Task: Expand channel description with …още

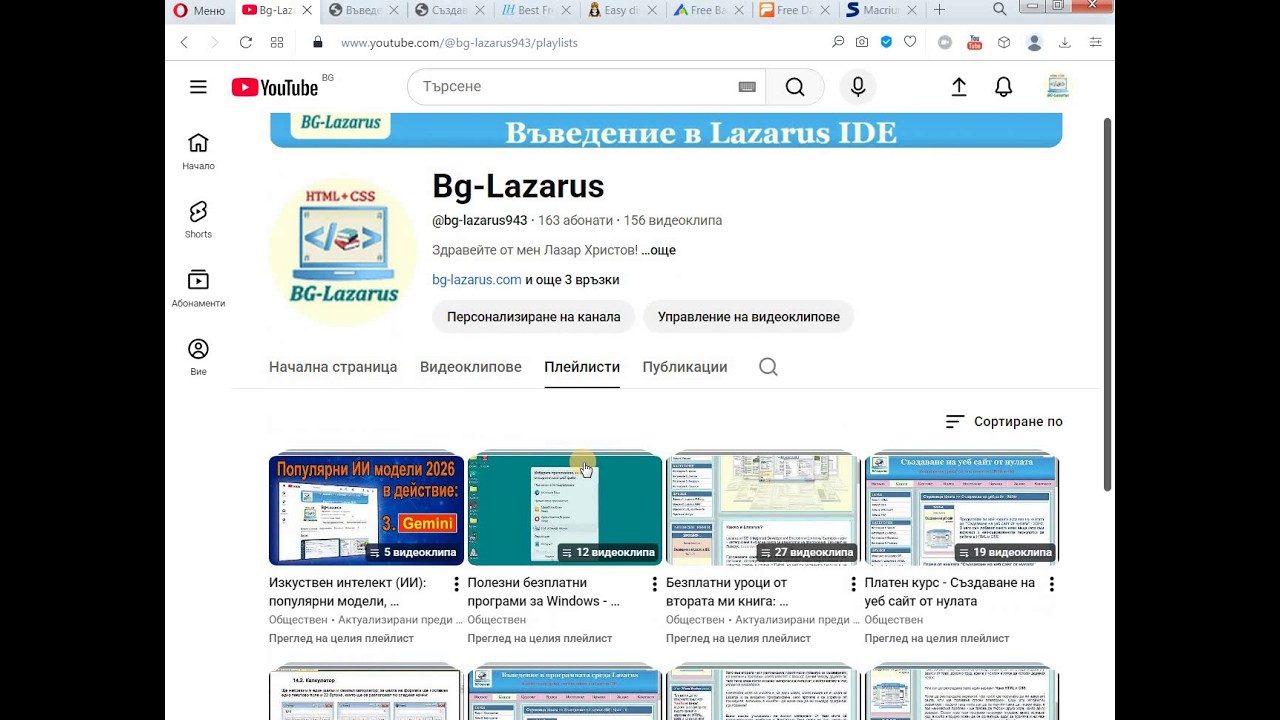Action: tap(659, 250)
